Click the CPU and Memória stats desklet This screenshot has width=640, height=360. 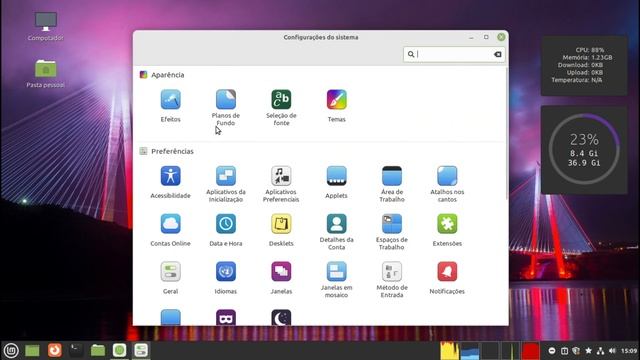click(584, 65)
